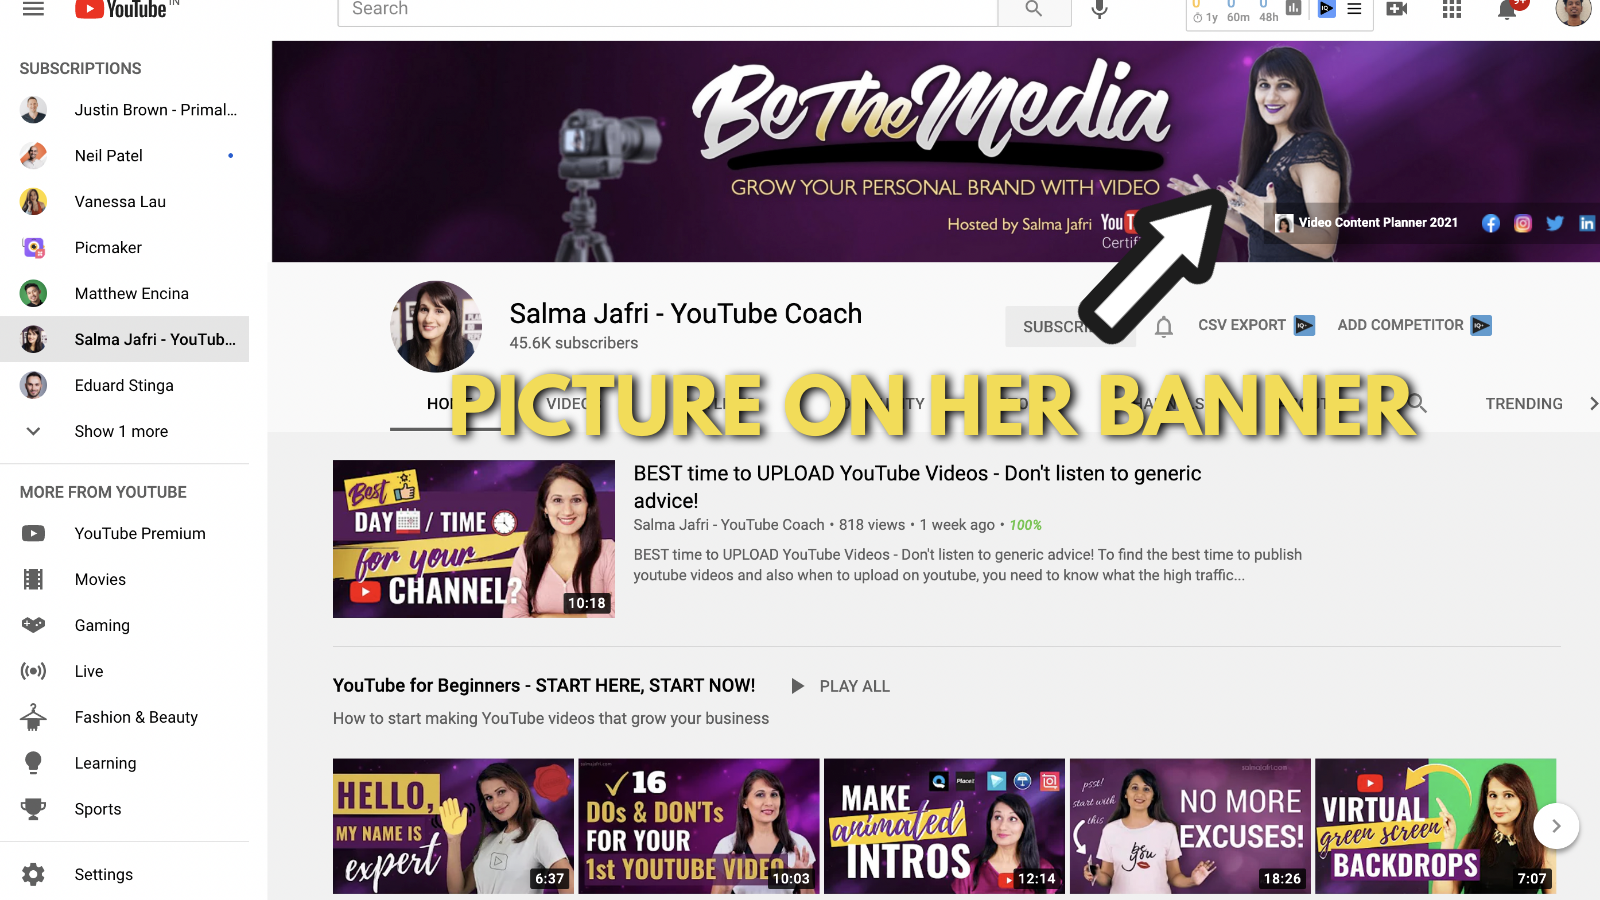Open Fashion & Beauty in sidebar
The image size is (1600, 900).
pyautogui.click(x=125, y=718)
